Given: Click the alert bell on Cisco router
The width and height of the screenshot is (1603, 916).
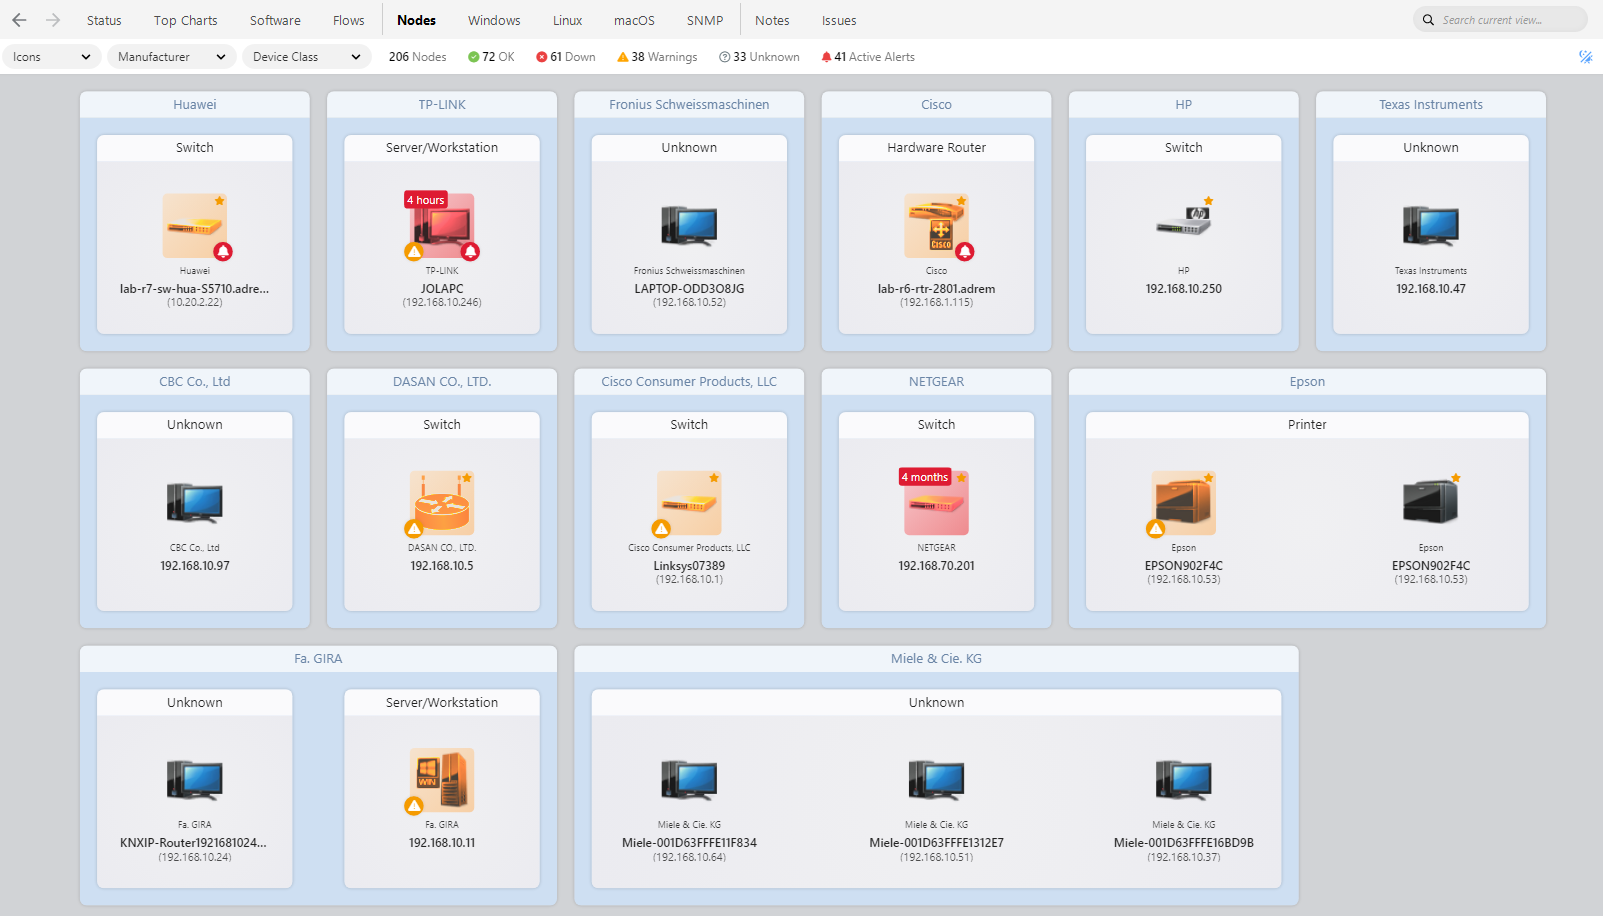Looking at the screenshot, I should click(965, 252).
